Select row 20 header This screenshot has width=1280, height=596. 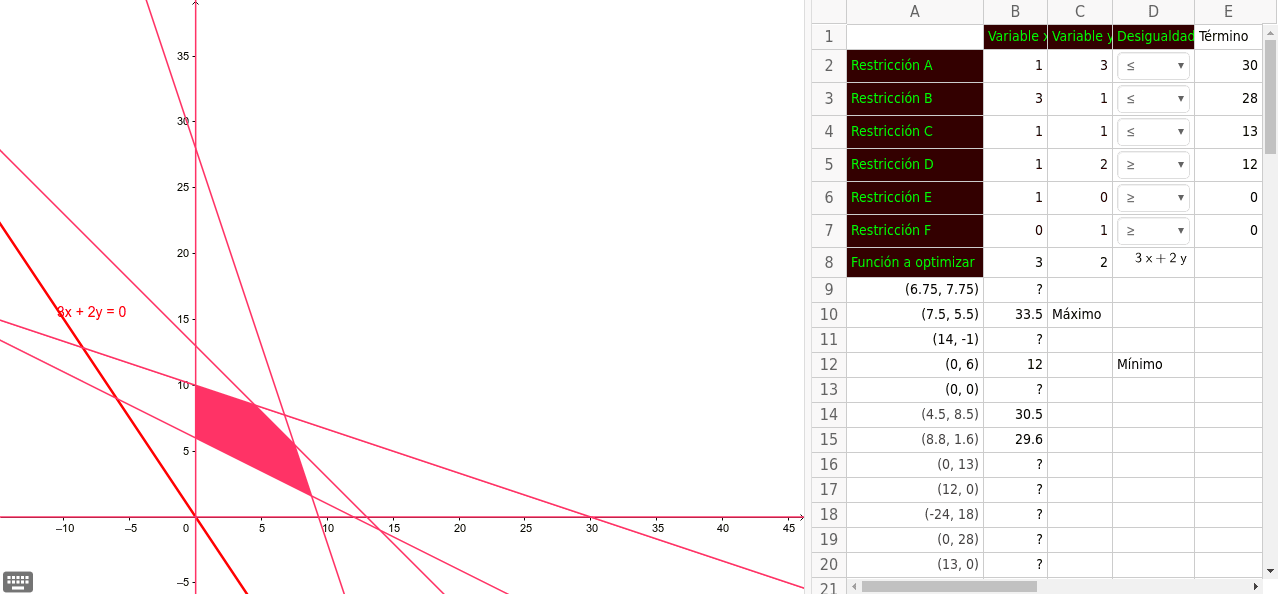click(828, 565)
